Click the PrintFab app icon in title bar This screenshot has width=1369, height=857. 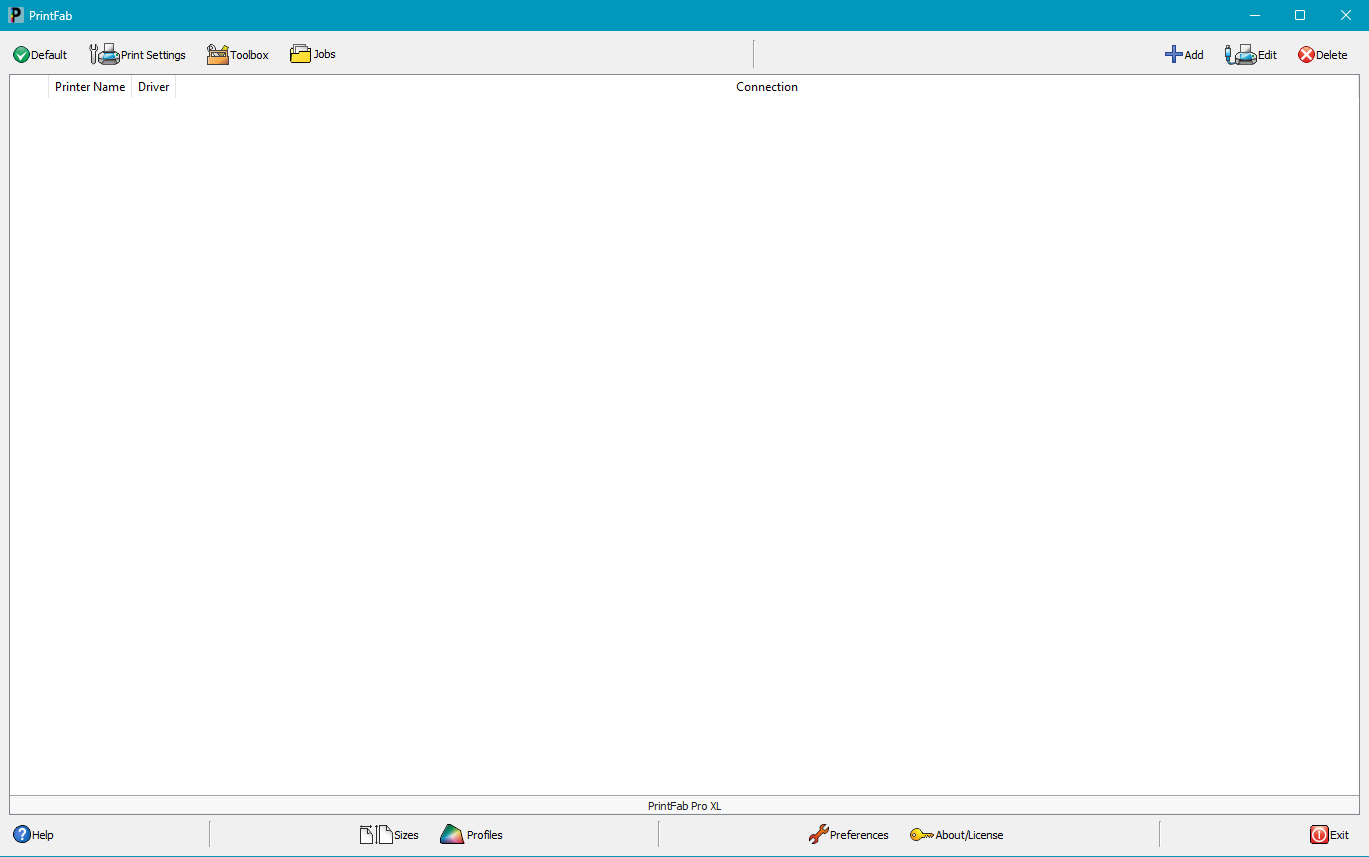tap(15, 15)
